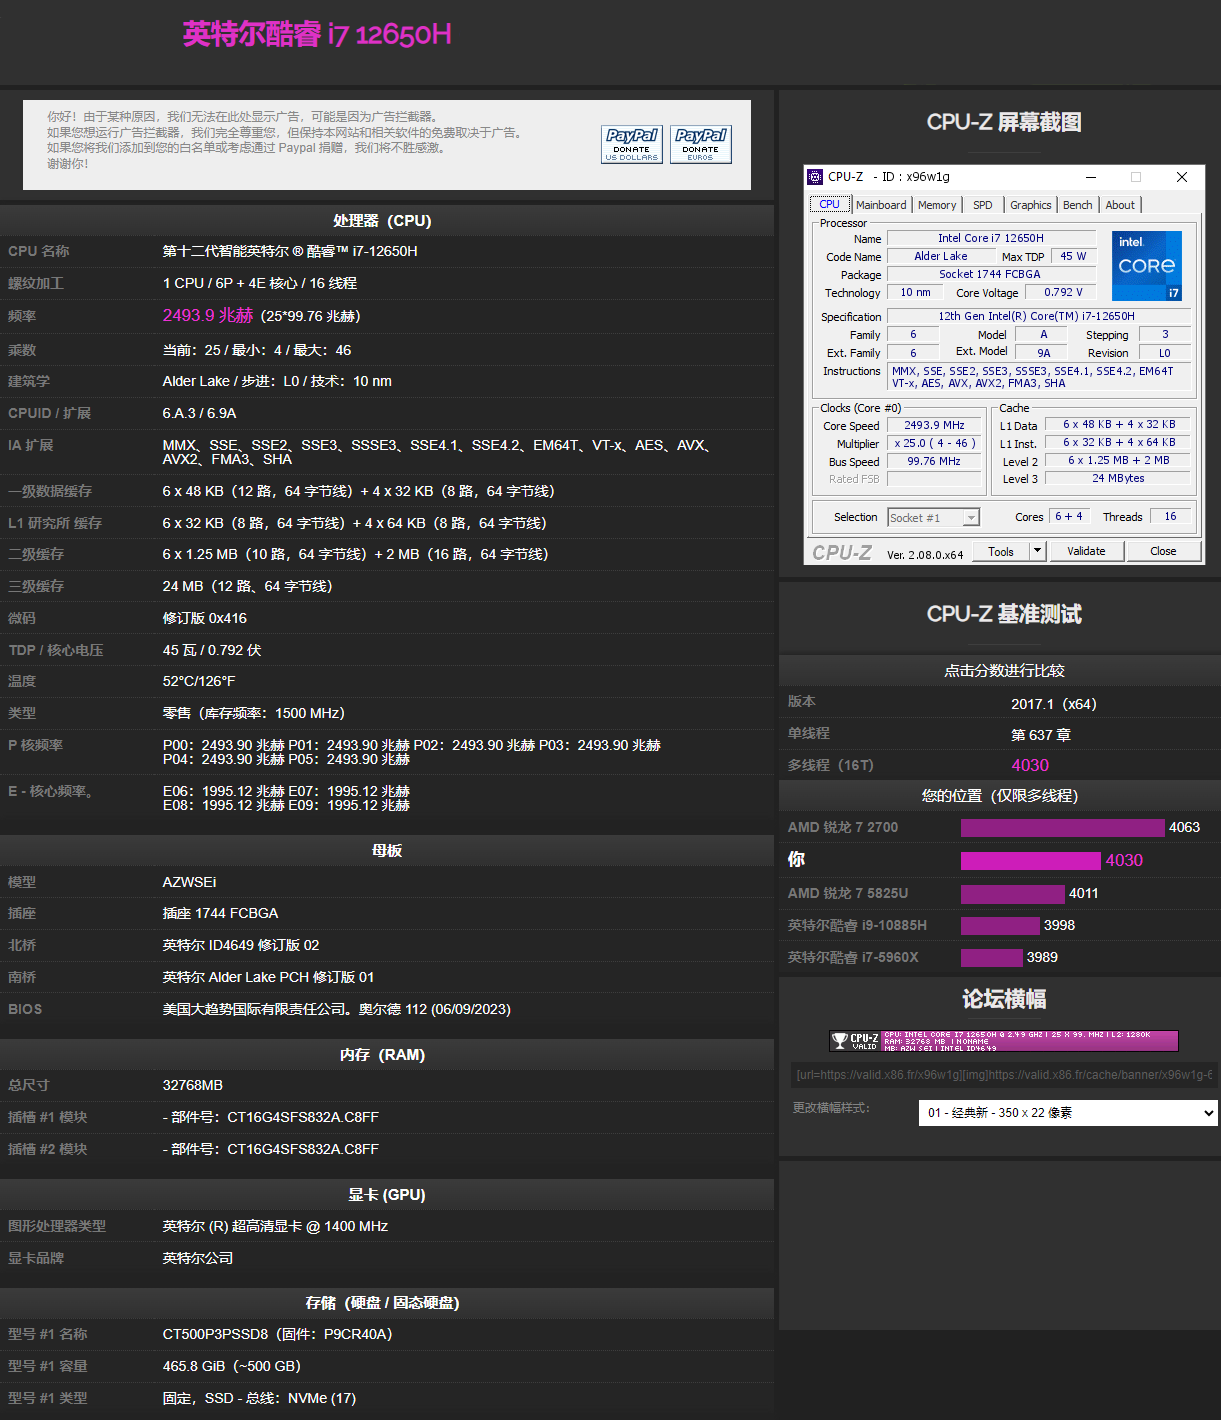
Task: Click the CPU-Z logo at the window's bottom-left
Action: (x=840, y=551)
